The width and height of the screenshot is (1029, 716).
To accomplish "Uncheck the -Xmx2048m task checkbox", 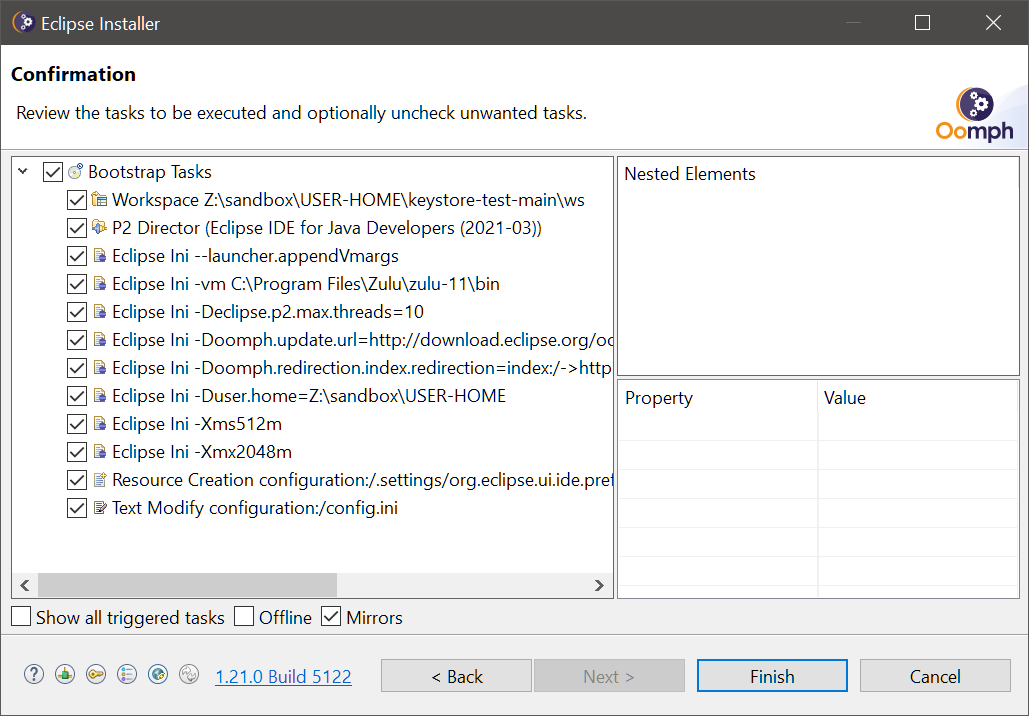I will [77, 452].
